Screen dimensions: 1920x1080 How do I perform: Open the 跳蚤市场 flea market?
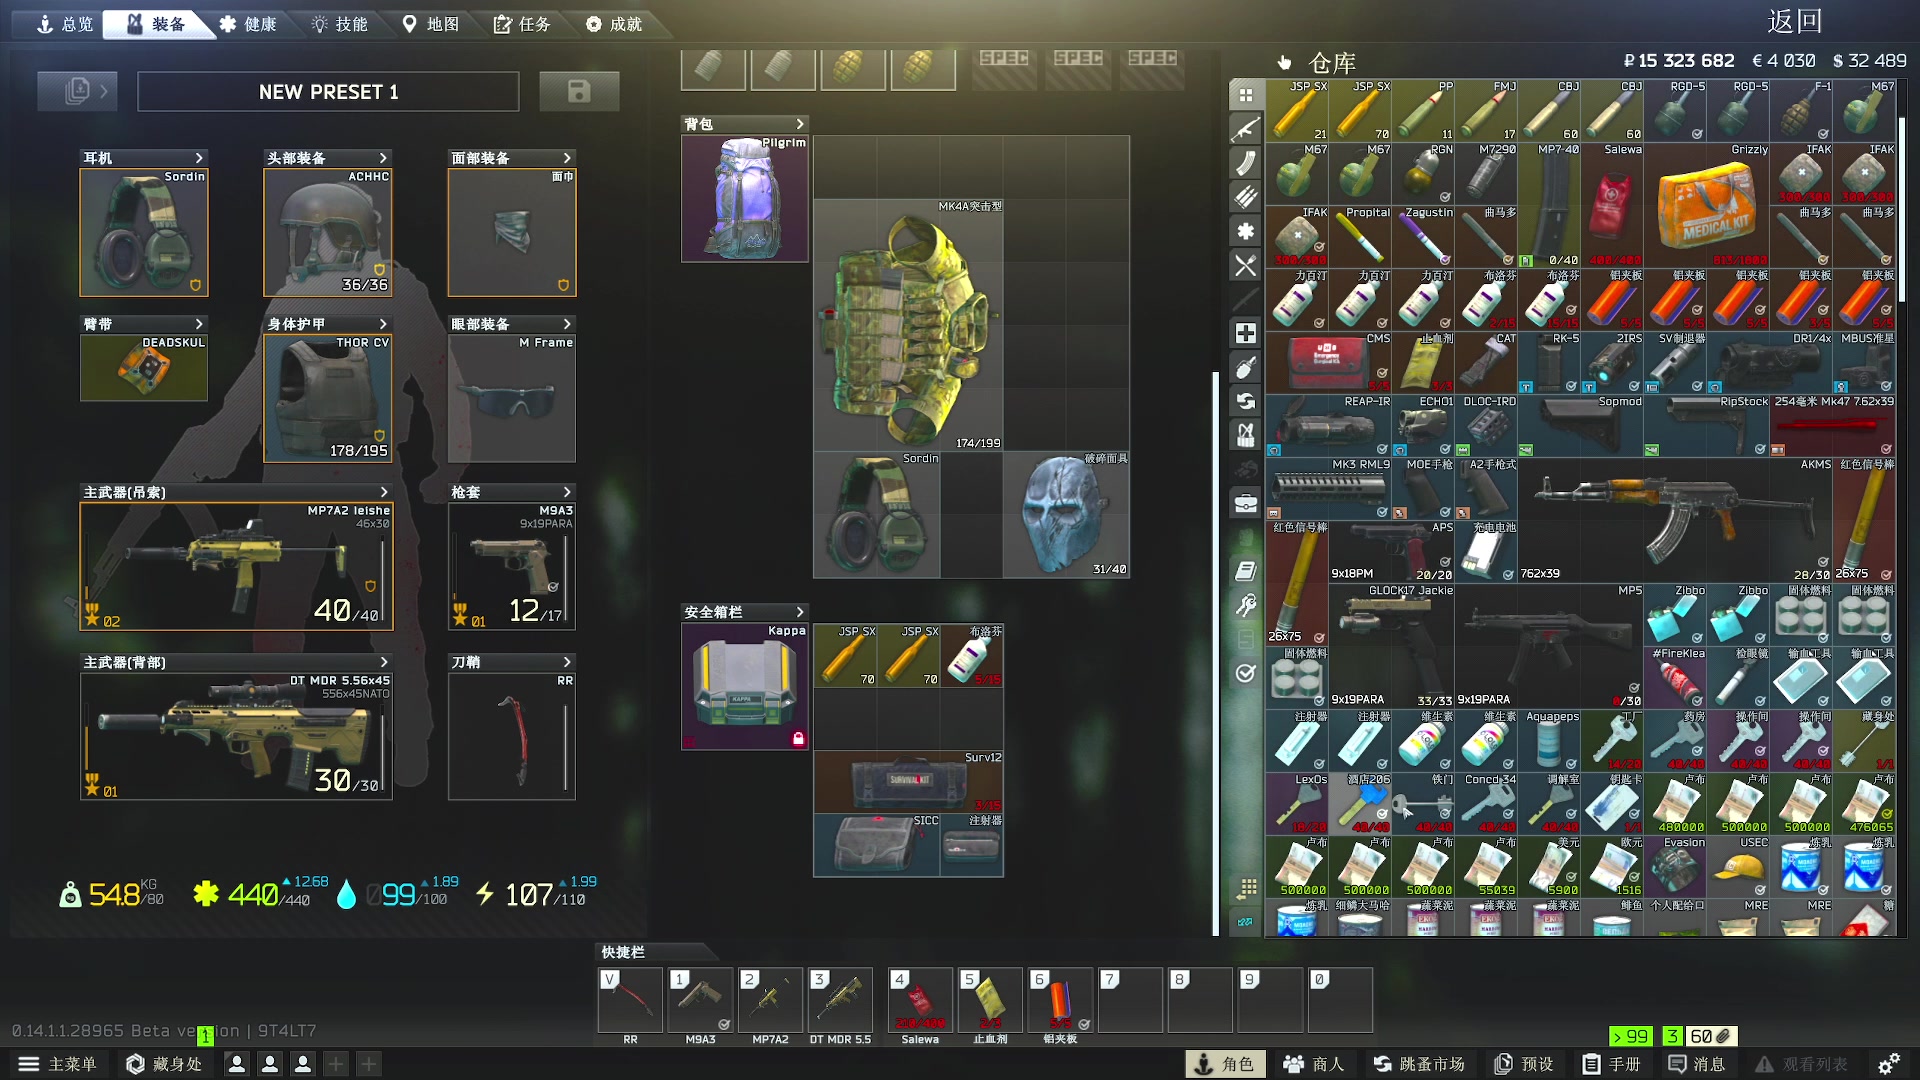pyautogui.click(x=1419, y=1064)
